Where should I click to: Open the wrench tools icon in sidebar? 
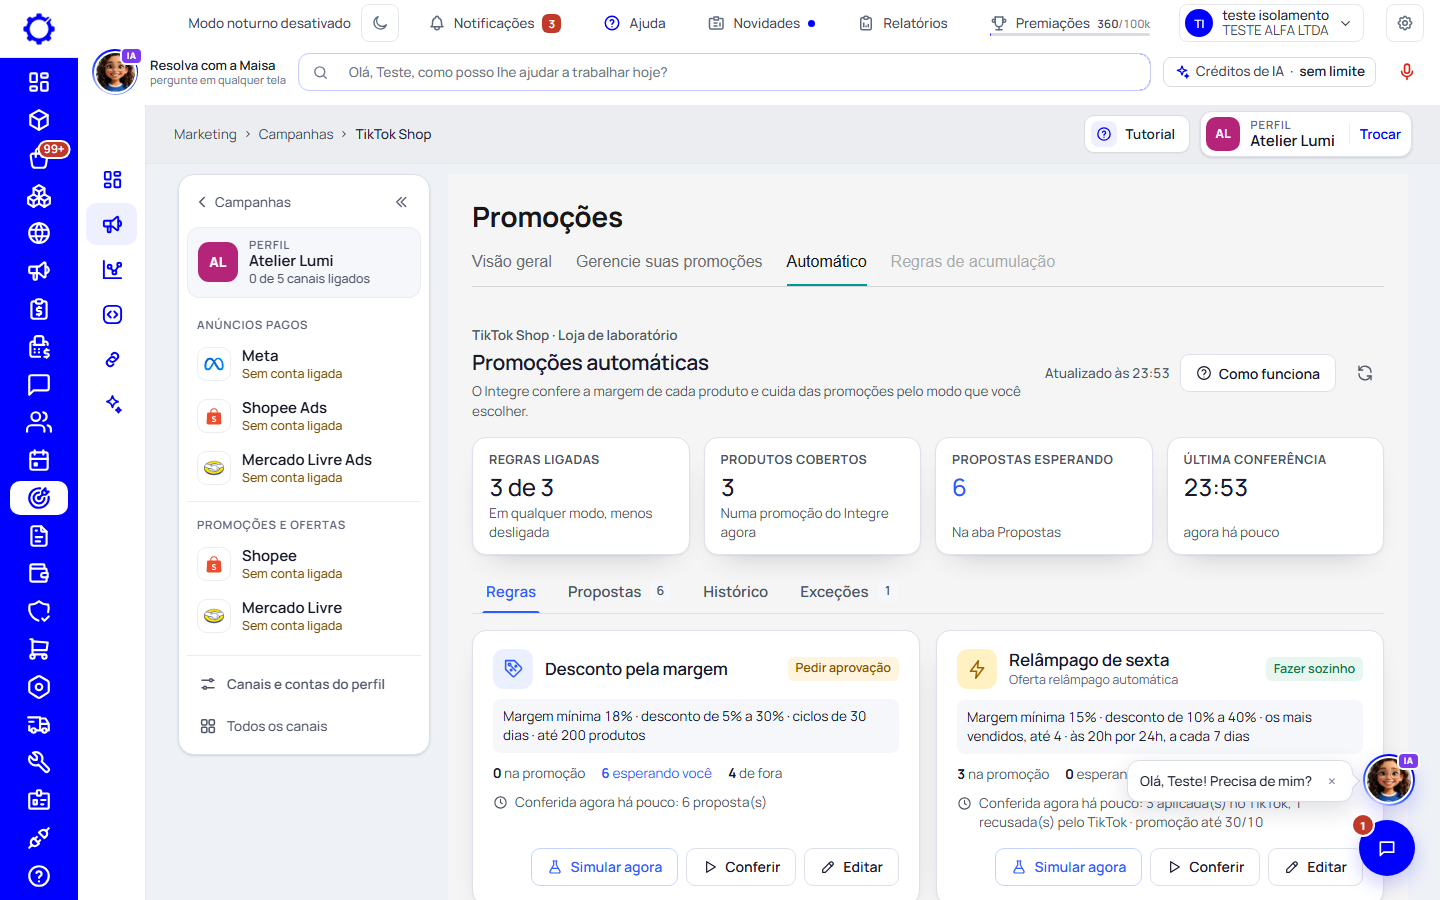pos(39,763)
